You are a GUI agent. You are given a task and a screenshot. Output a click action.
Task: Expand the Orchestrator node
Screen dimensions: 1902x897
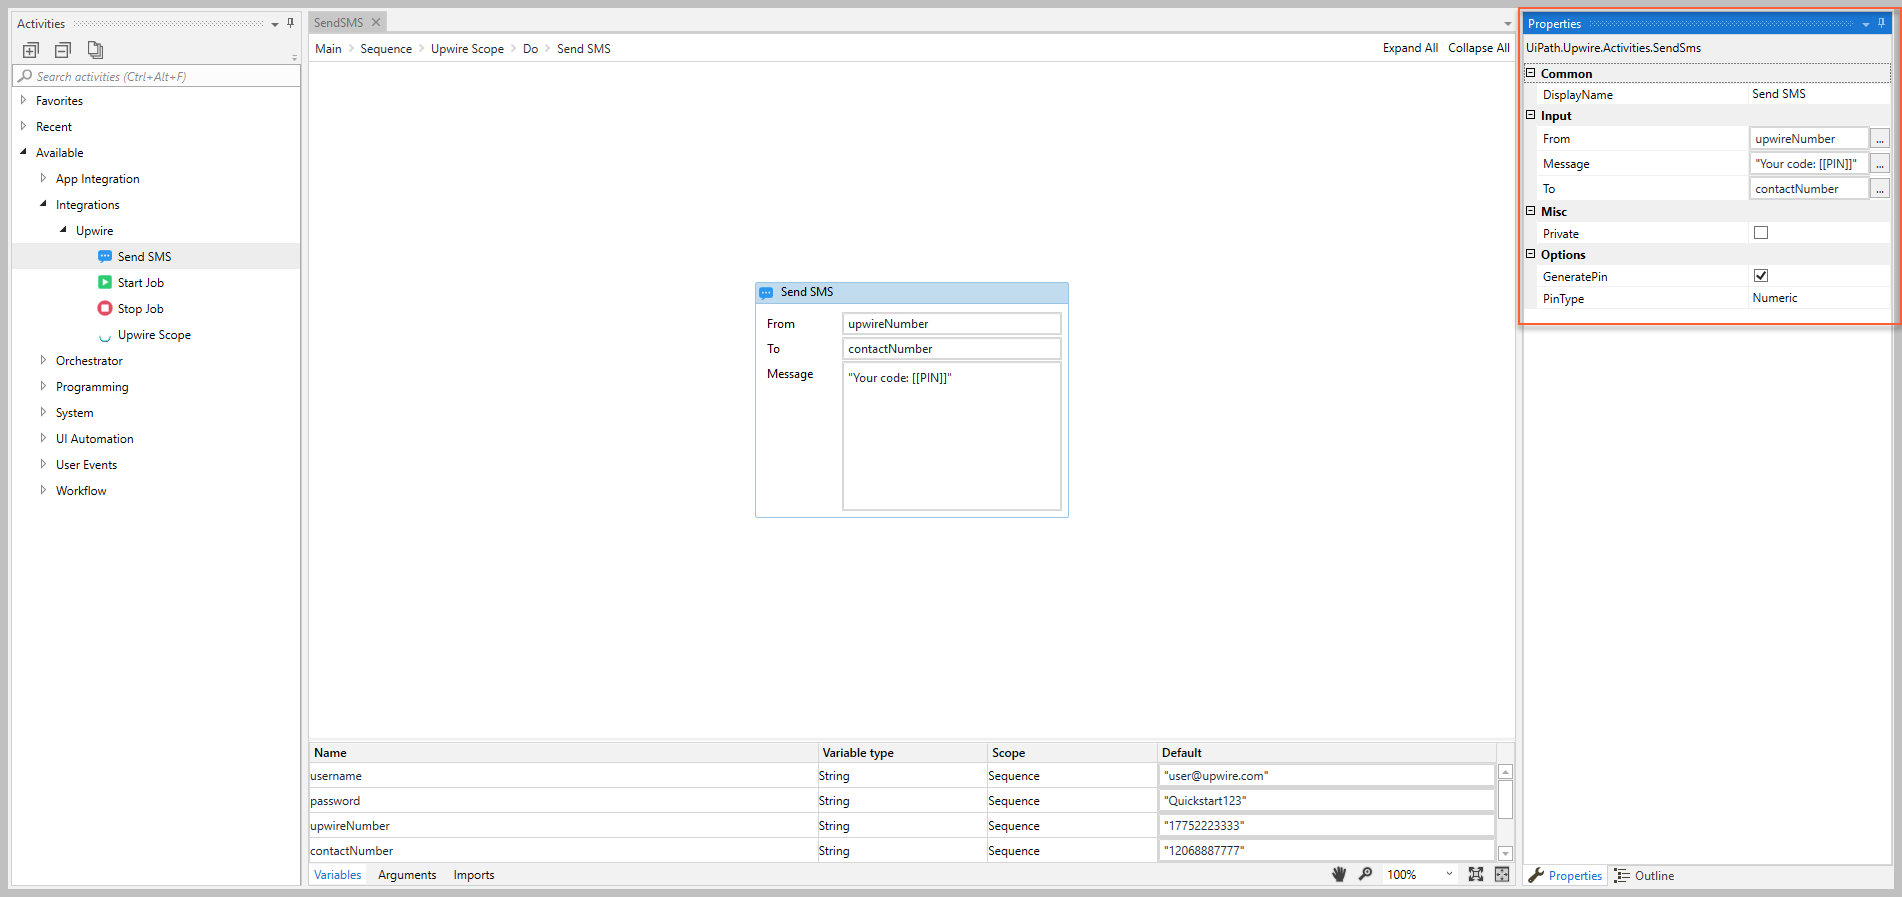point(43,360)
